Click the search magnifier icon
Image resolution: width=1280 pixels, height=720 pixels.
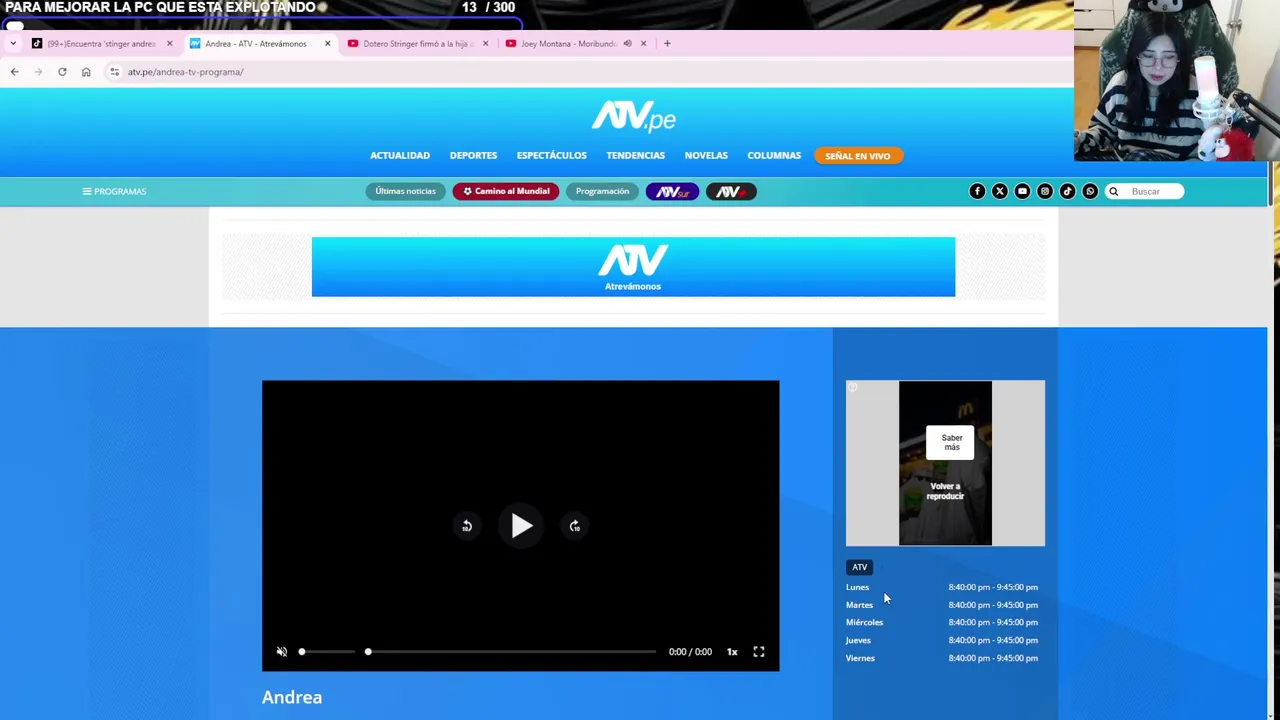[x=1113, y=191]
